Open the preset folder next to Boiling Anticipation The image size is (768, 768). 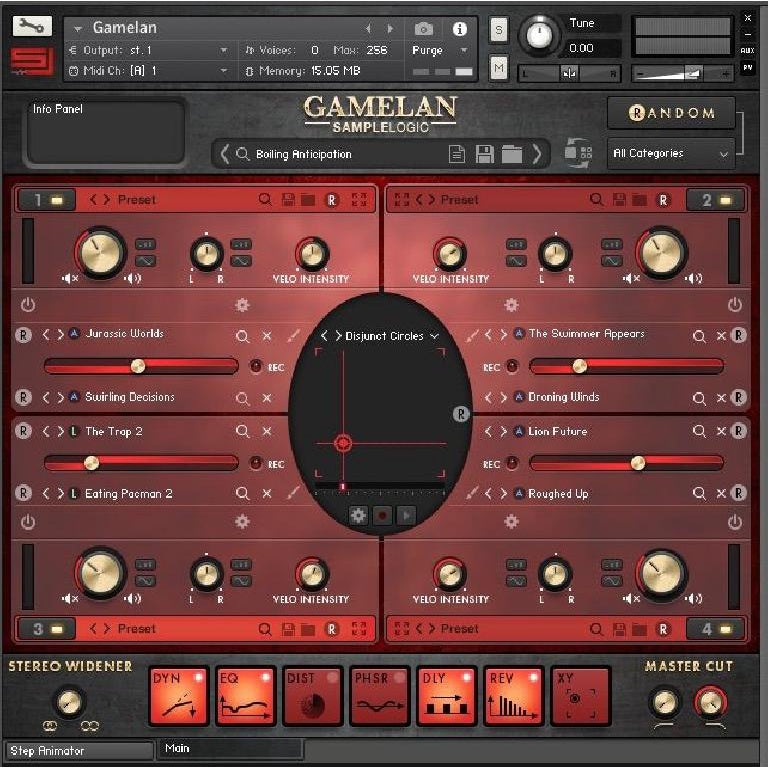[511, 154]
